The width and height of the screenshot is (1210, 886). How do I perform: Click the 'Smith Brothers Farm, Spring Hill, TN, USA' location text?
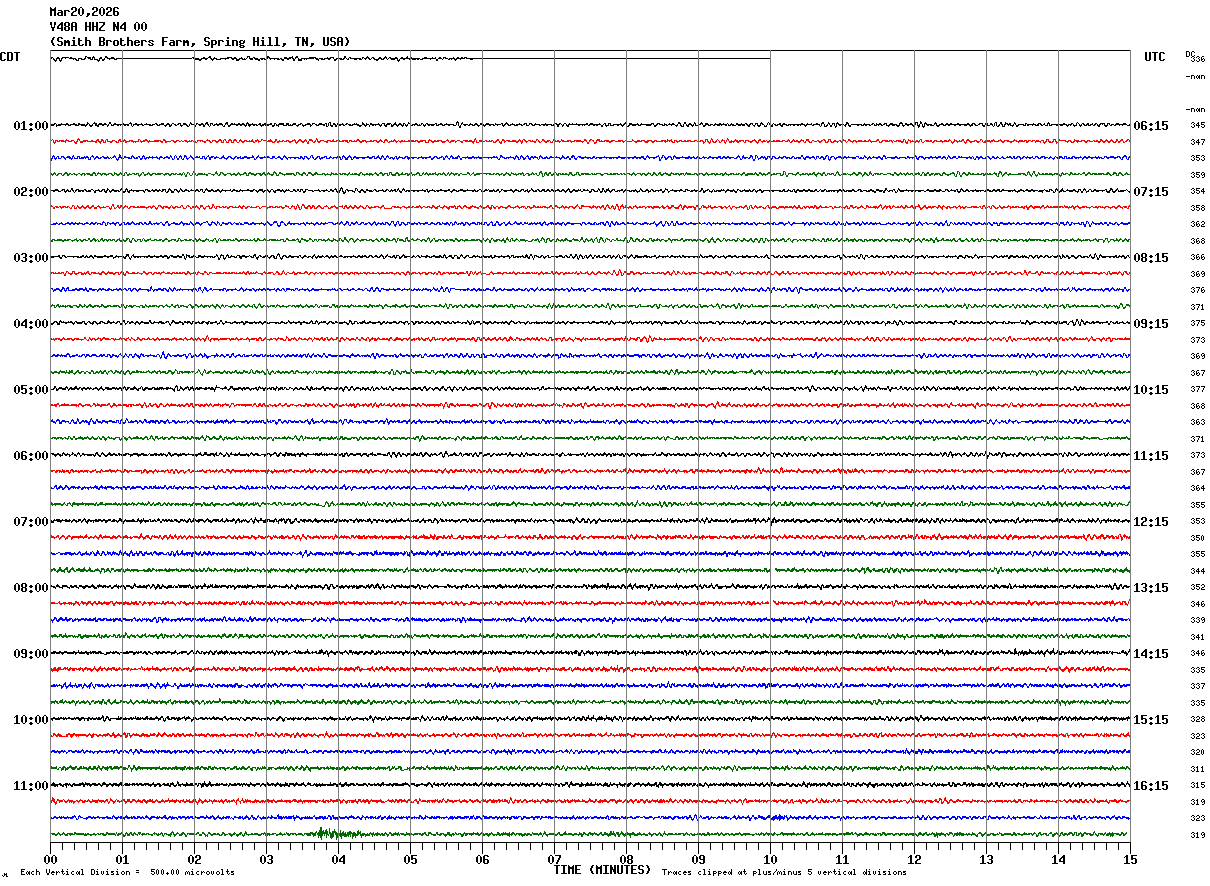[x=200, y=42]
